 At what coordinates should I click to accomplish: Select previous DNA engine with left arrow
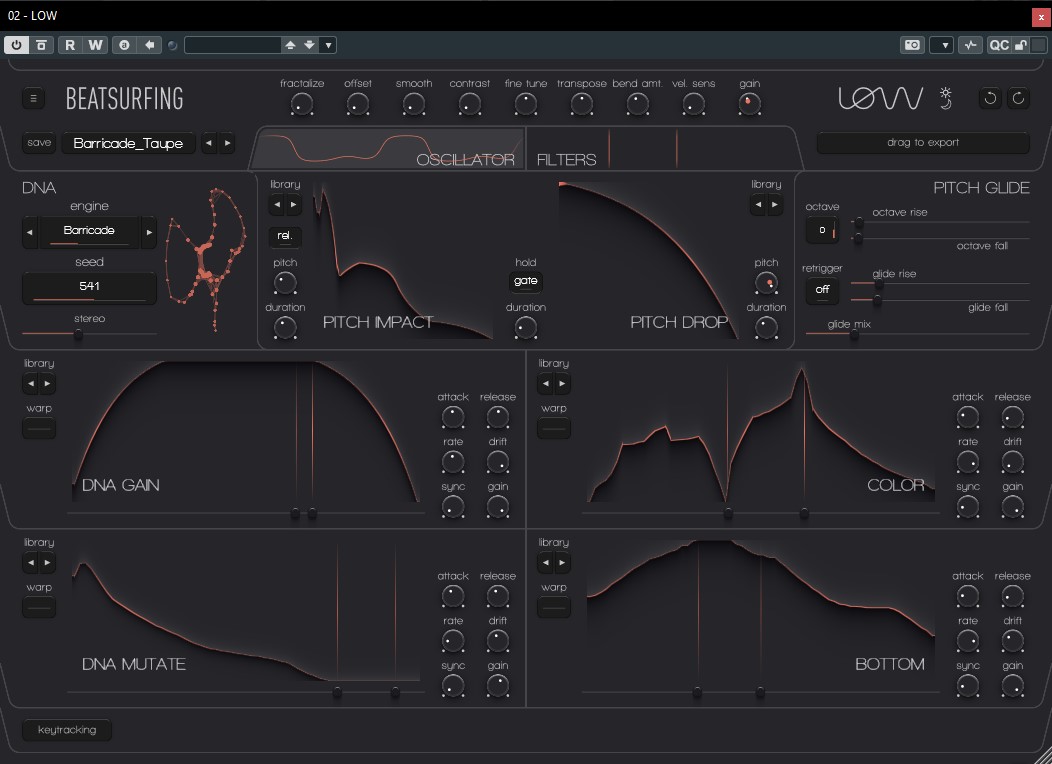point(30,232)
